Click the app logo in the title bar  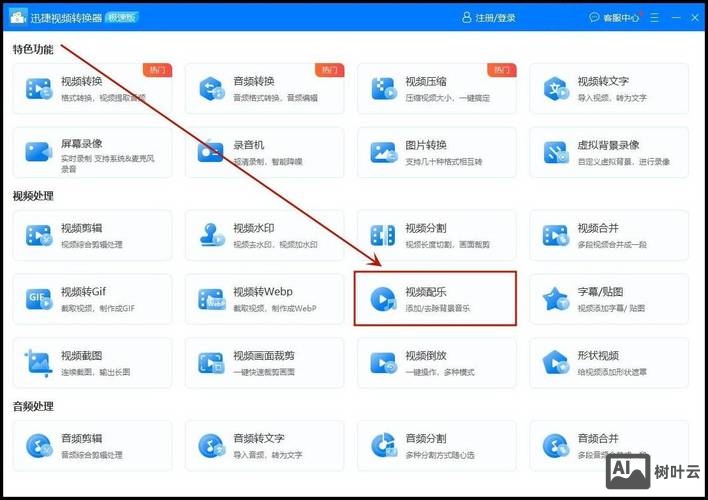tap(19, 17)
